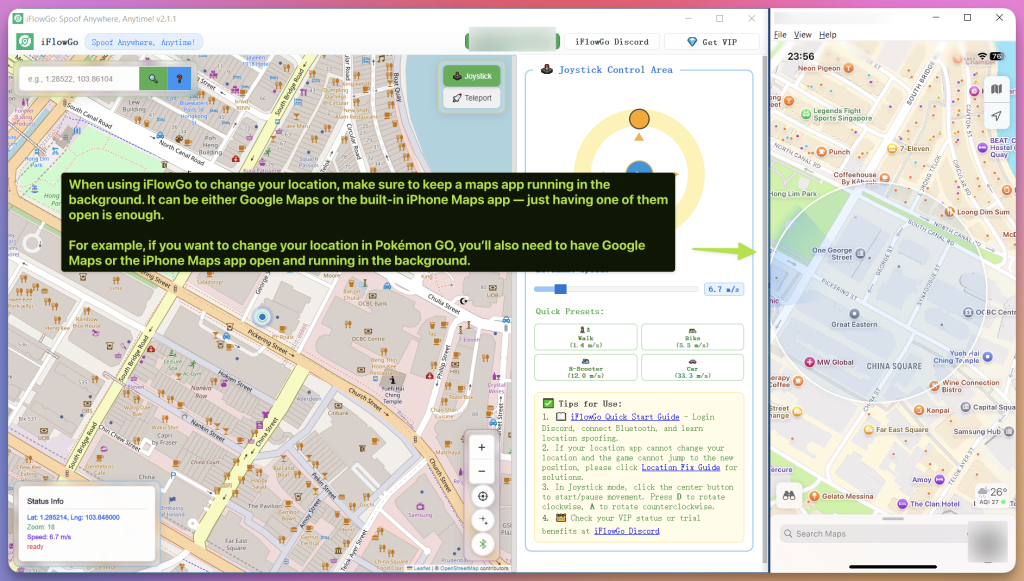This screenshot has width=1024, height=581.
Task: Click the Speed 6.7 m/s status line
Action: pyautogui.click(x=49, y=537)
